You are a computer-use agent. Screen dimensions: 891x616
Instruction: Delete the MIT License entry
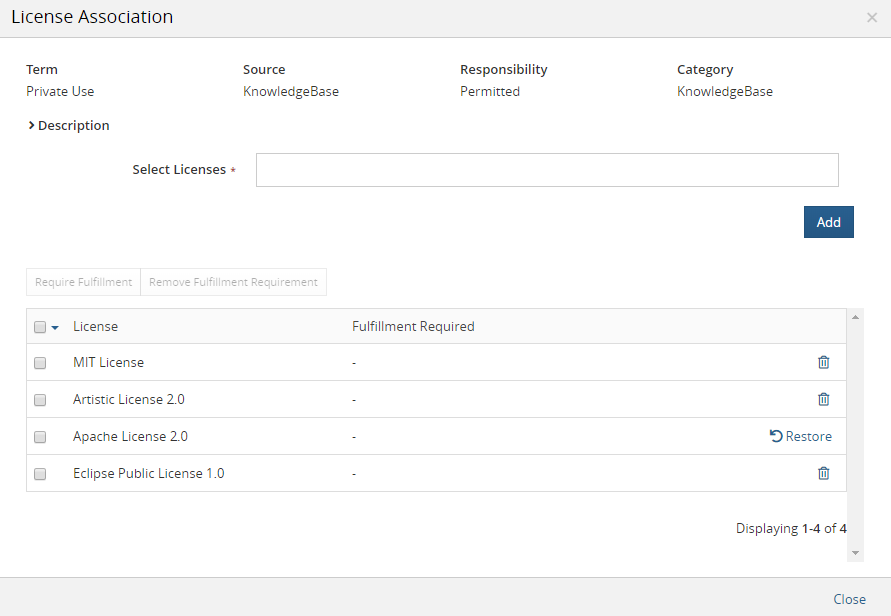pyautogui.click(x=823, y=362)
